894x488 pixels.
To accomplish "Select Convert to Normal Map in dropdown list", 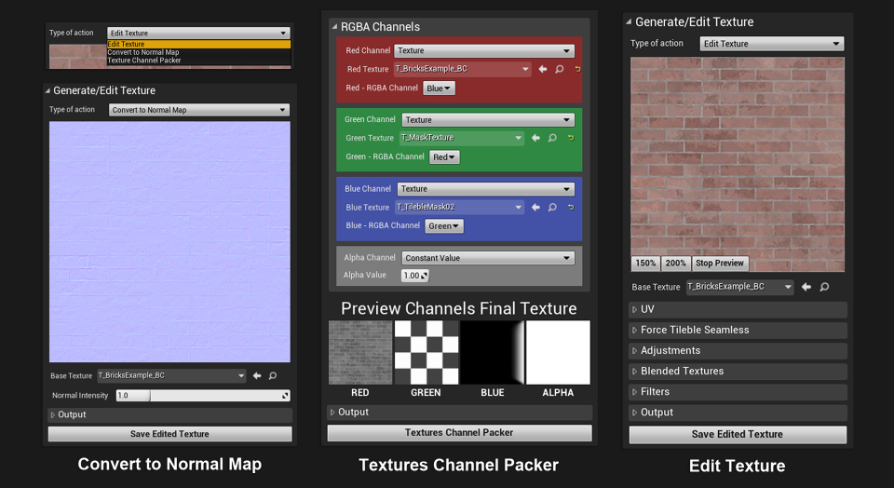I will click(x=143, y=52).
